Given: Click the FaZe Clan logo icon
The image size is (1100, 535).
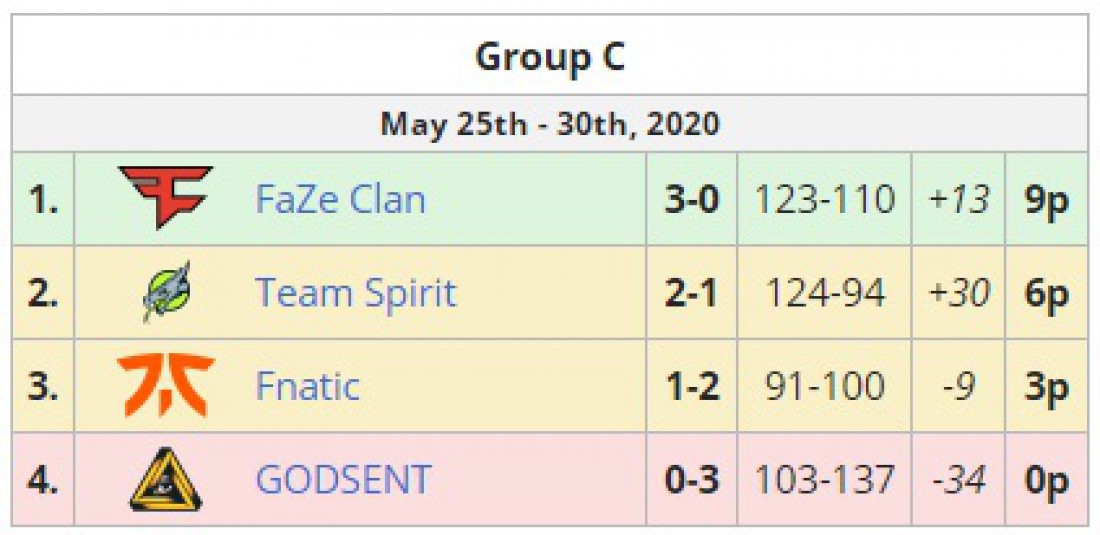Looking at the screenshot, I should [166, 198].
